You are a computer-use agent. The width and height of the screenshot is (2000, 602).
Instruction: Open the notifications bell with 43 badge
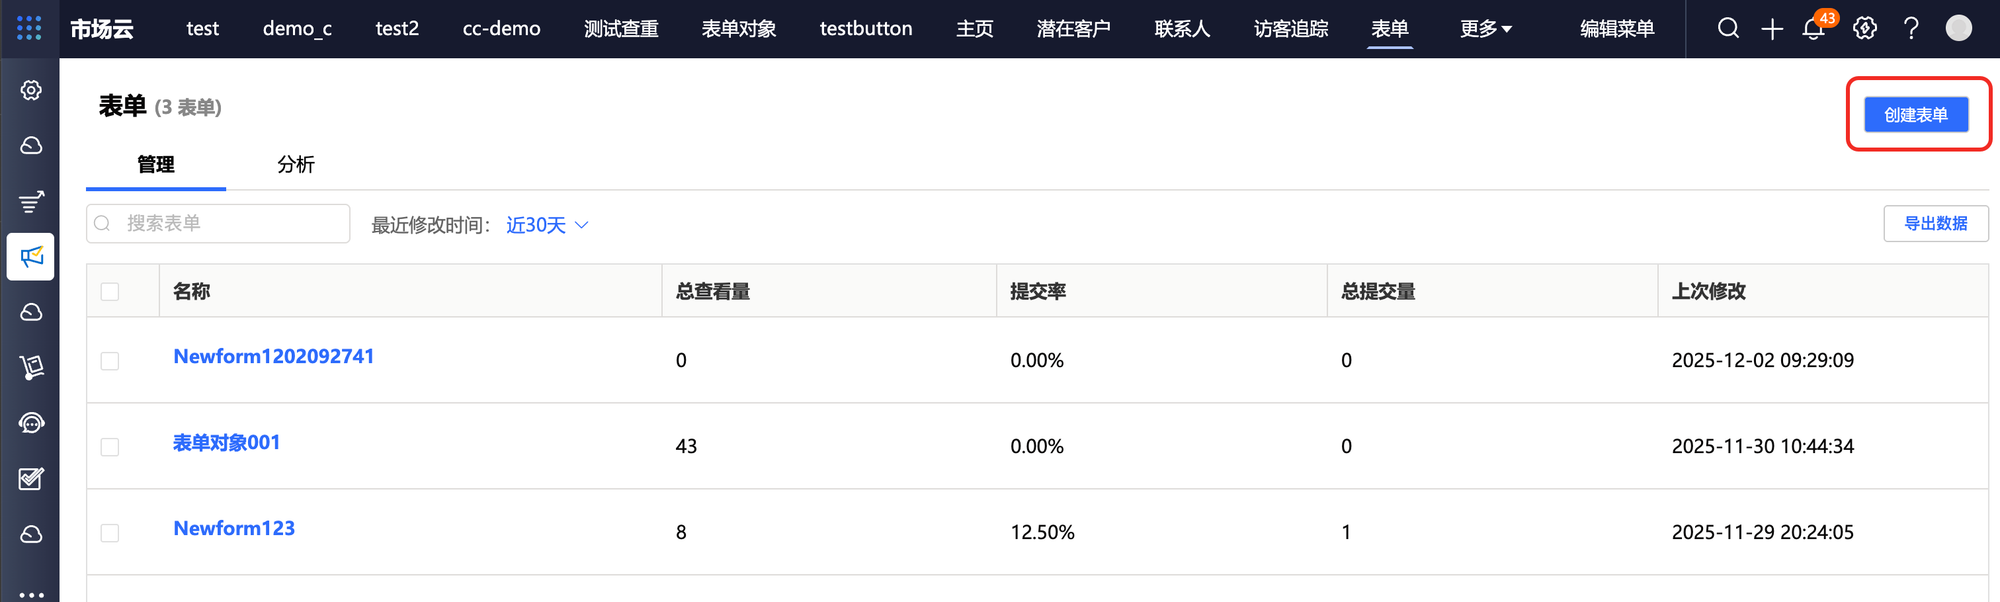pyautogui.click(x=1814, y=29)
